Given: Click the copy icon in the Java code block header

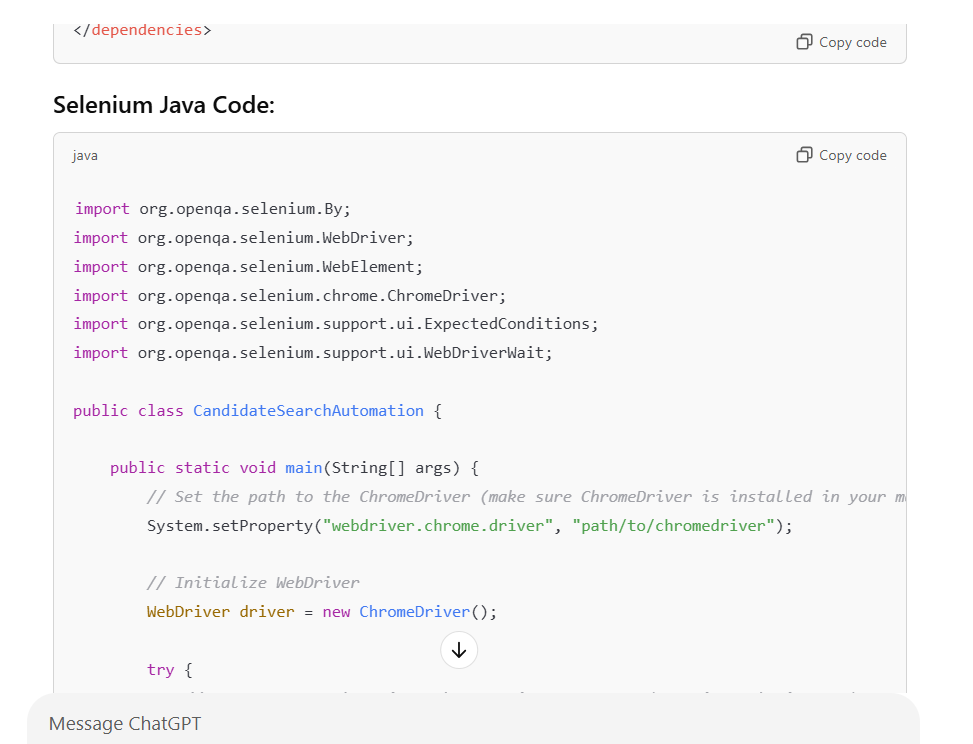Looking at the screenshot, I should (804, 155).
